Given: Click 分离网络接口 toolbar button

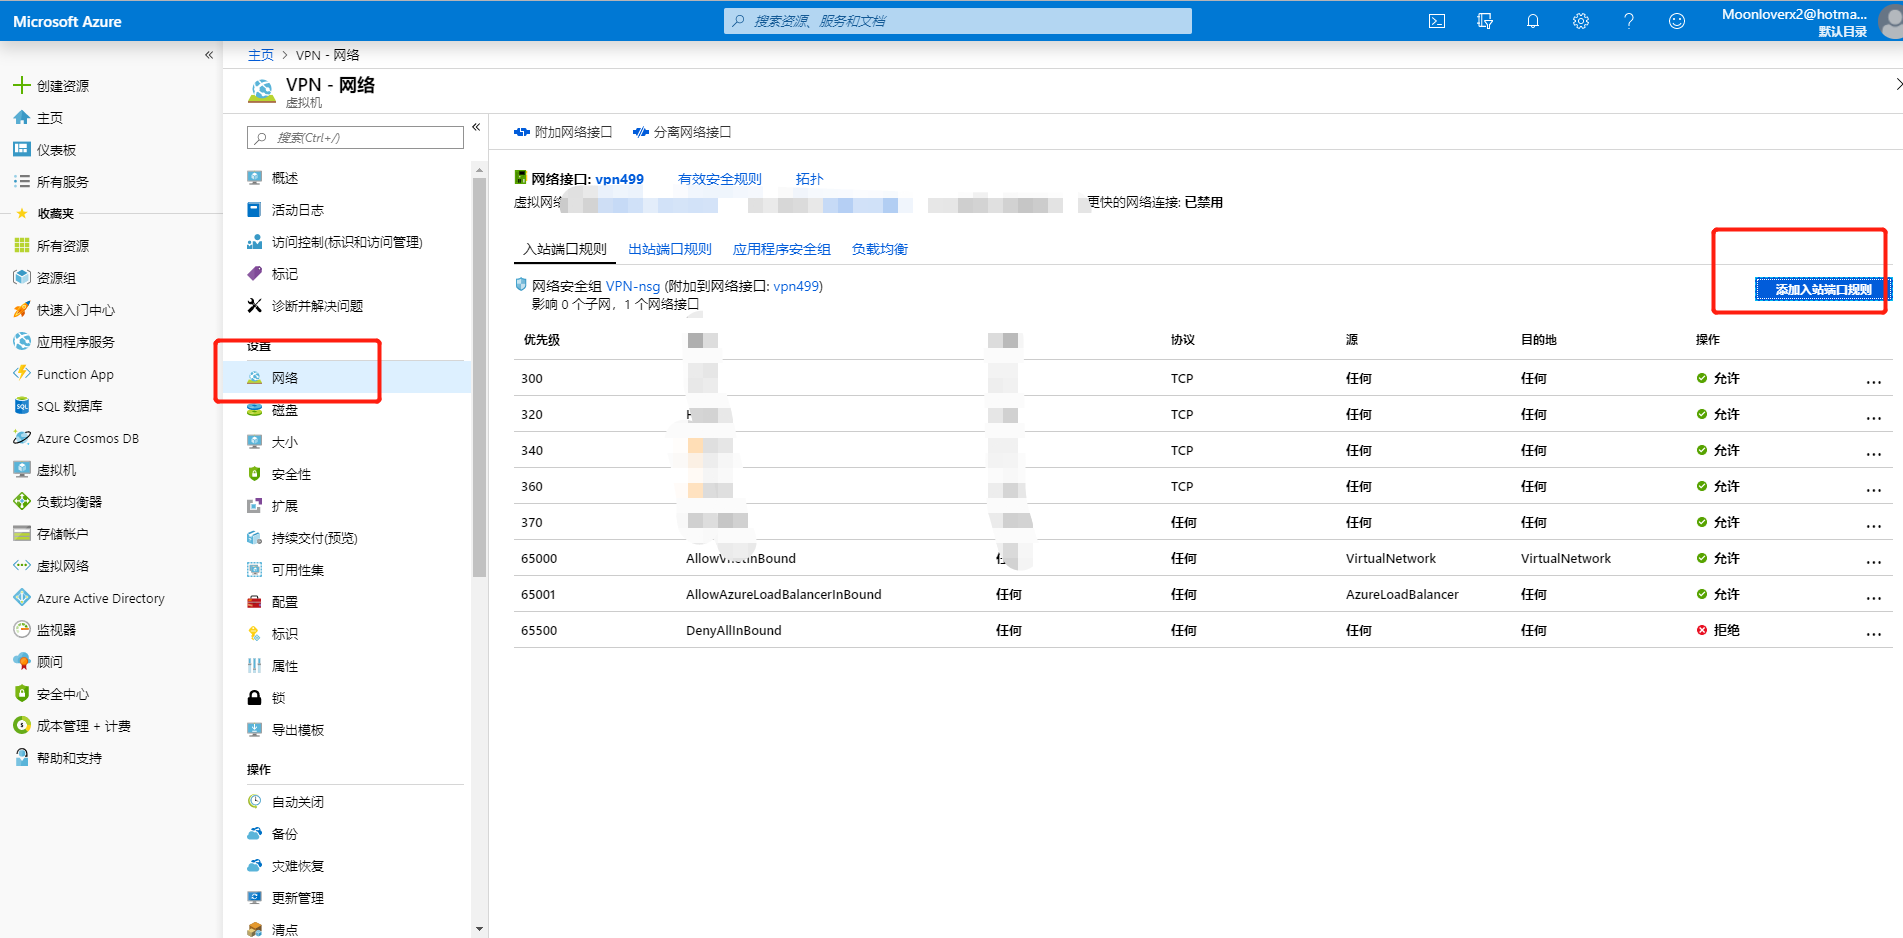Looking at the screenshot, I should [x=682, y=132].
